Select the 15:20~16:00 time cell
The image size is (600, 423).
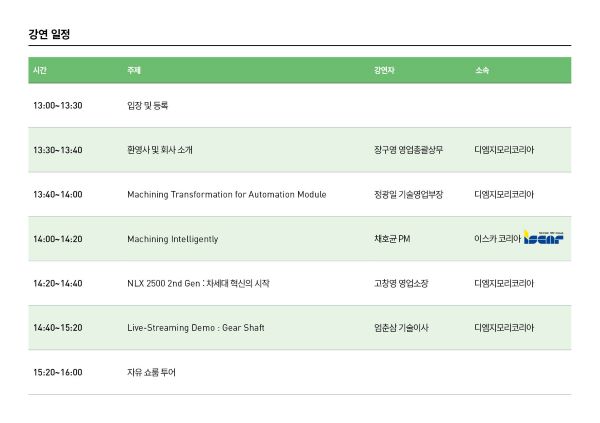[x=58, y=372]
